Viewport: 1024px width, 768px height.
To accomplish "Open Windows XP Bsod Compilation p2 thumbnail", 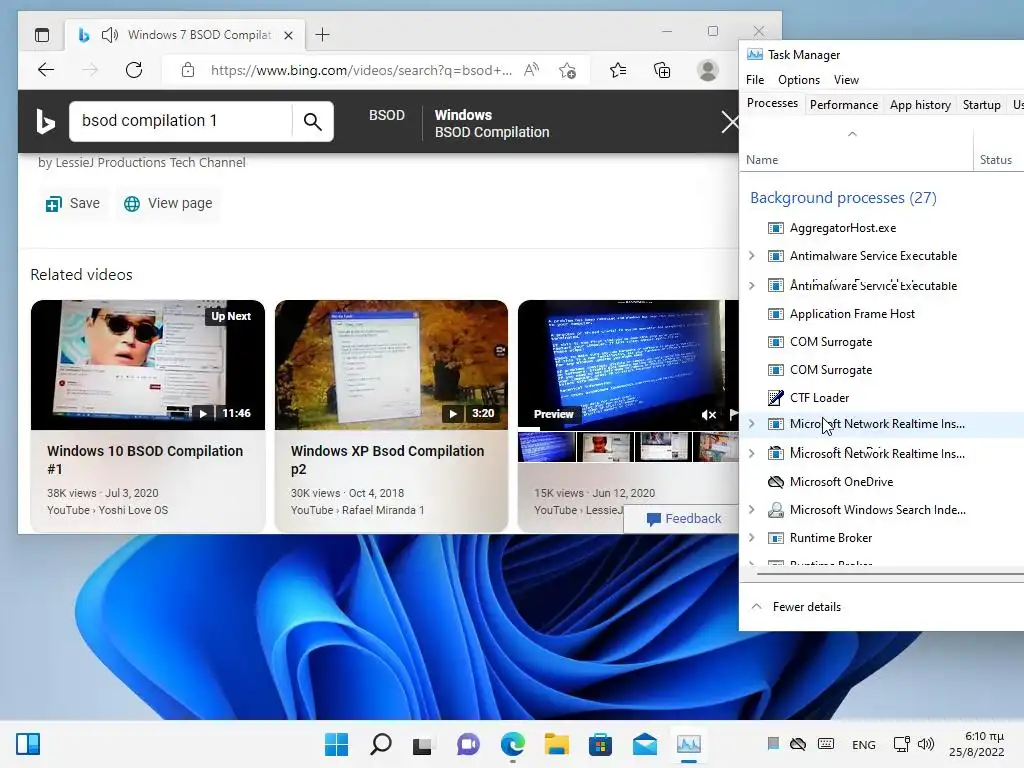I will pyautogui.click(x=391, y=364).
